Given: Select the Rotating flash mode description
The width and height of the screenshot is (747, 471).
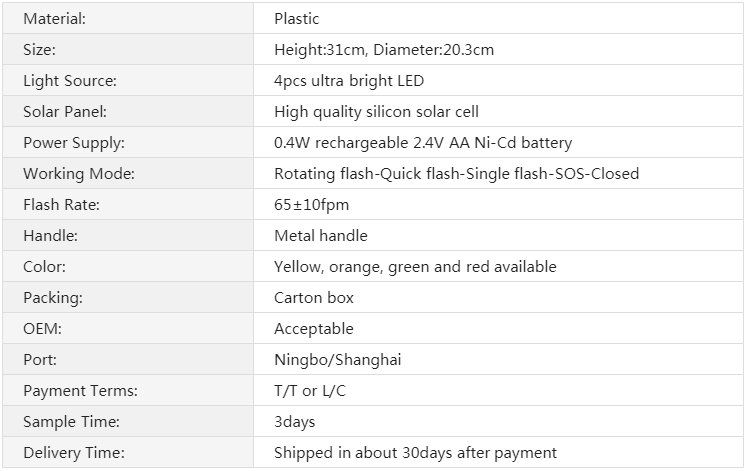Looking at the screenshot, I should [456, 174].
